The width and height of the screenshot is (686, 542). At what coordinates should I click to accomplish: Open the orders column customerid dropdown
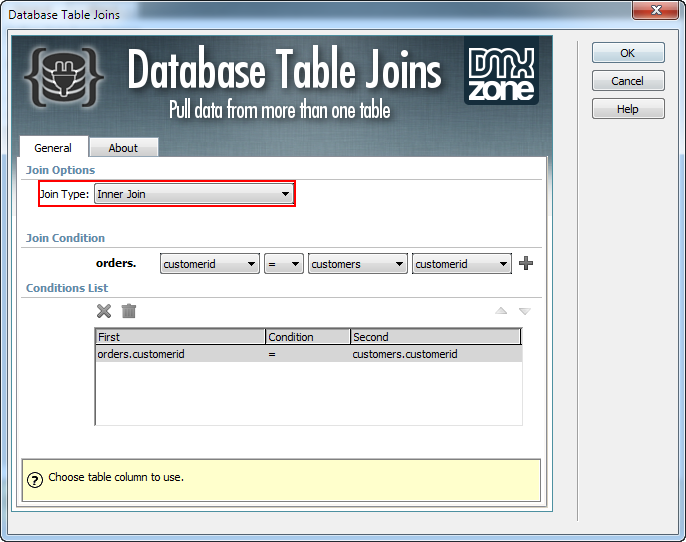point(210,264)
